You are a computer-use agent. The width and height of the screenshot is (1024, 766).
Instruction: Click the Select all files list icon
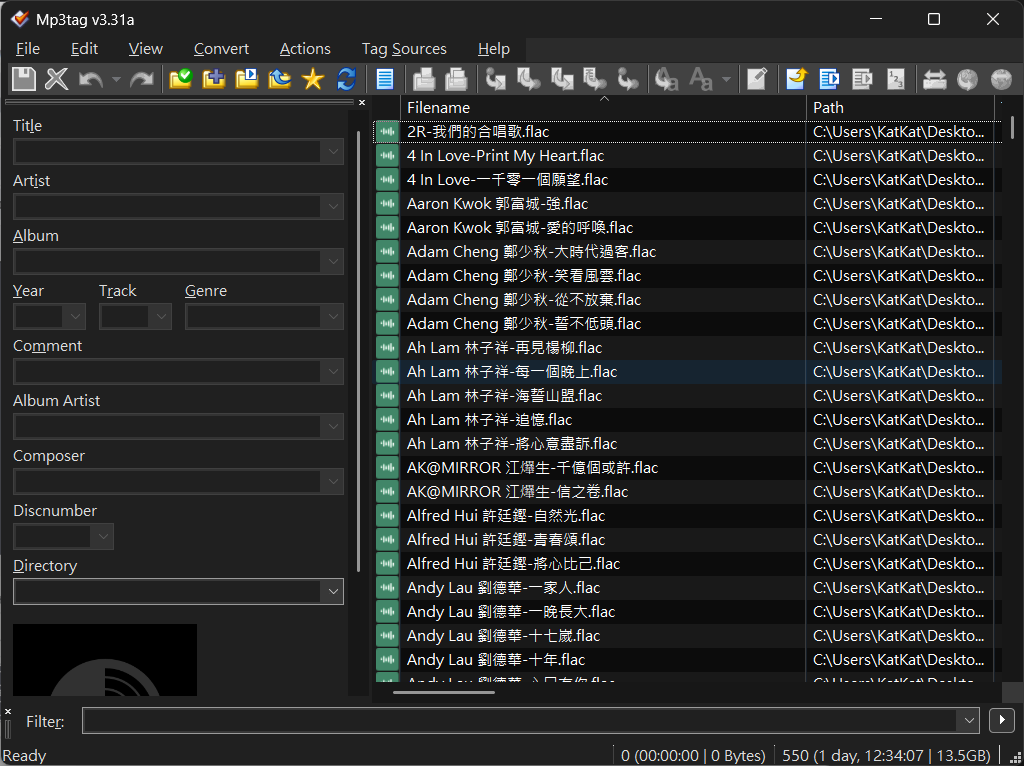[x=385, y=79]
